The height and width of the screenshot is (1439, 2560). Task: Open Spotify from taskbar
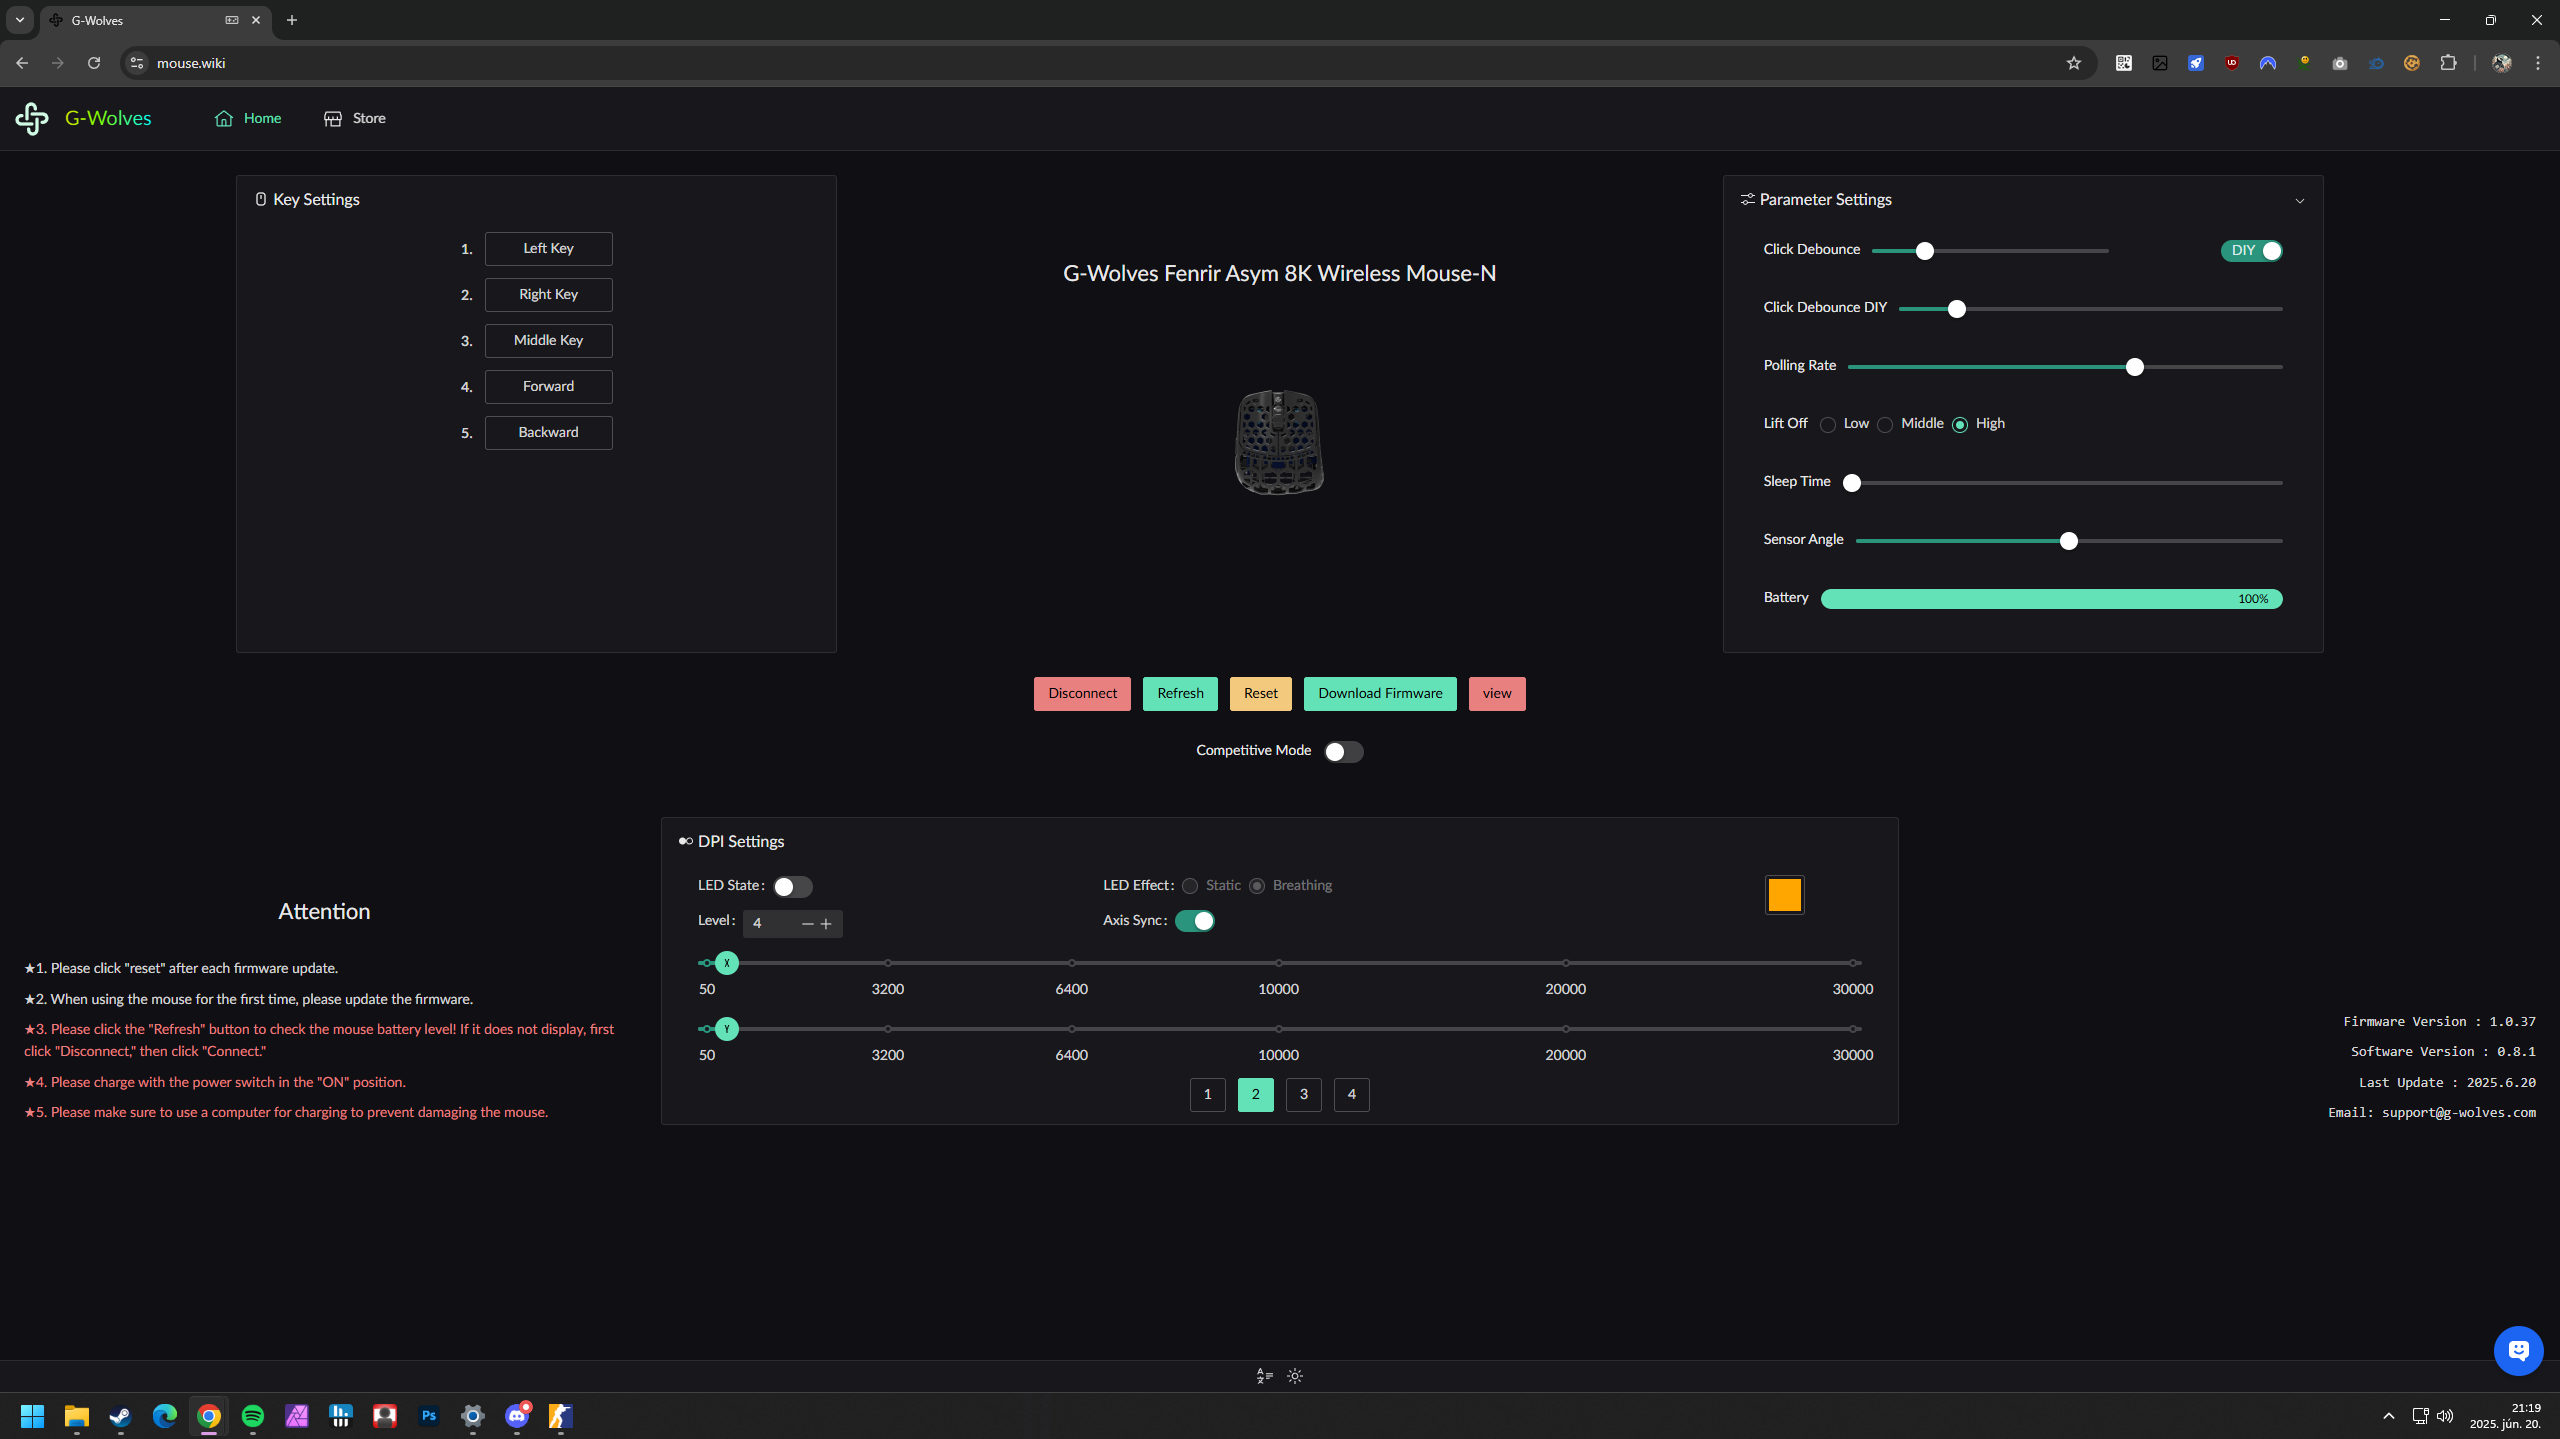pyautogui.click(x=253, y=1416)
